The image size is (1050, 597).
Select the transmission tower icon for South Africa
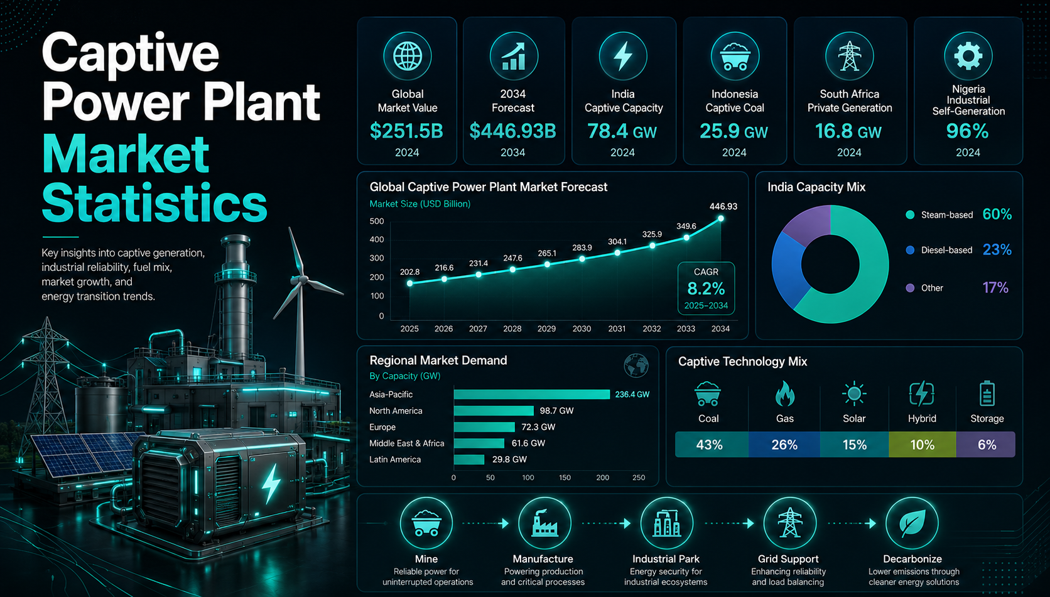849,56
